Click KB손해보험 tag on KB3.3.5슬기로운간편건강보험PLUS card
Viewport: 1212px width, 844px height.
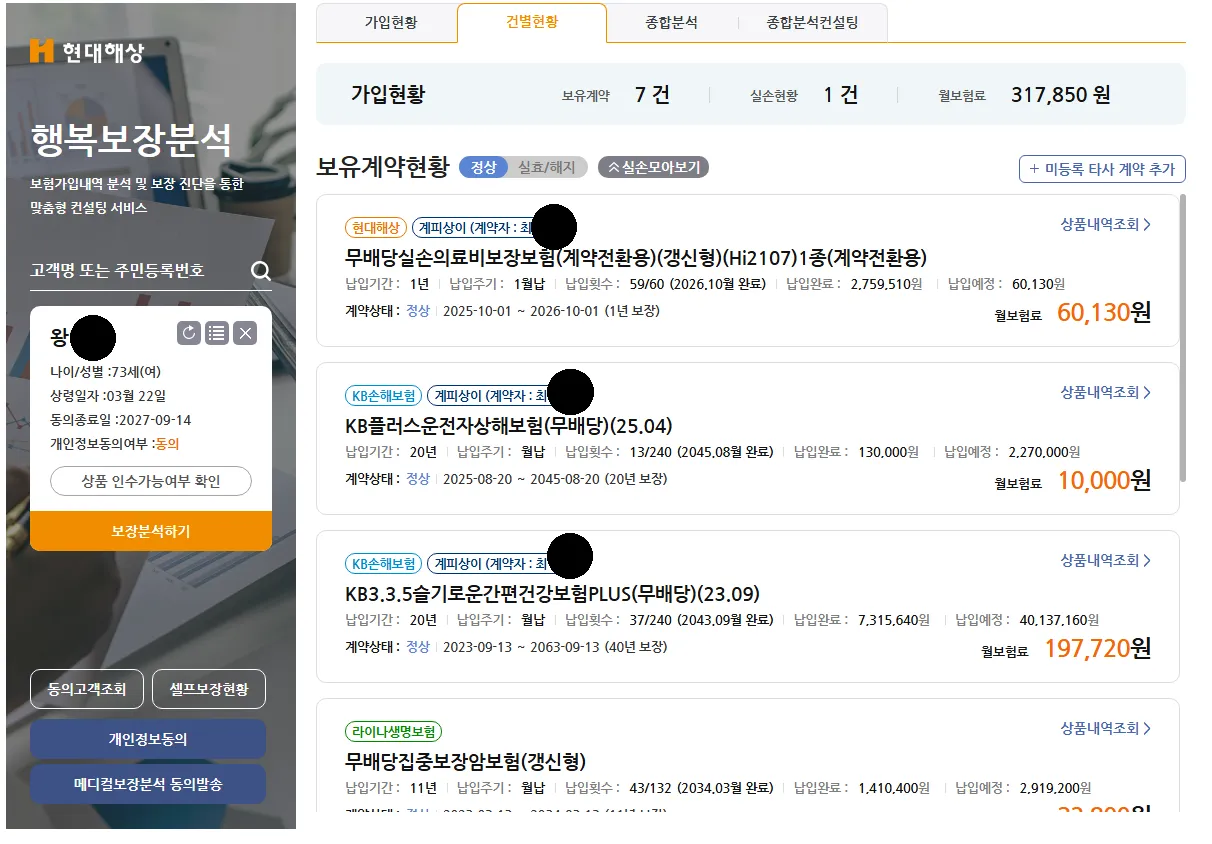(384, 563)
